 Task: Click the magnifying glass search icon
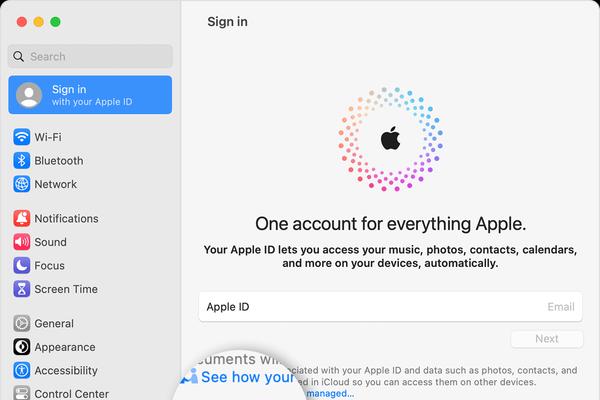(18, 57)
